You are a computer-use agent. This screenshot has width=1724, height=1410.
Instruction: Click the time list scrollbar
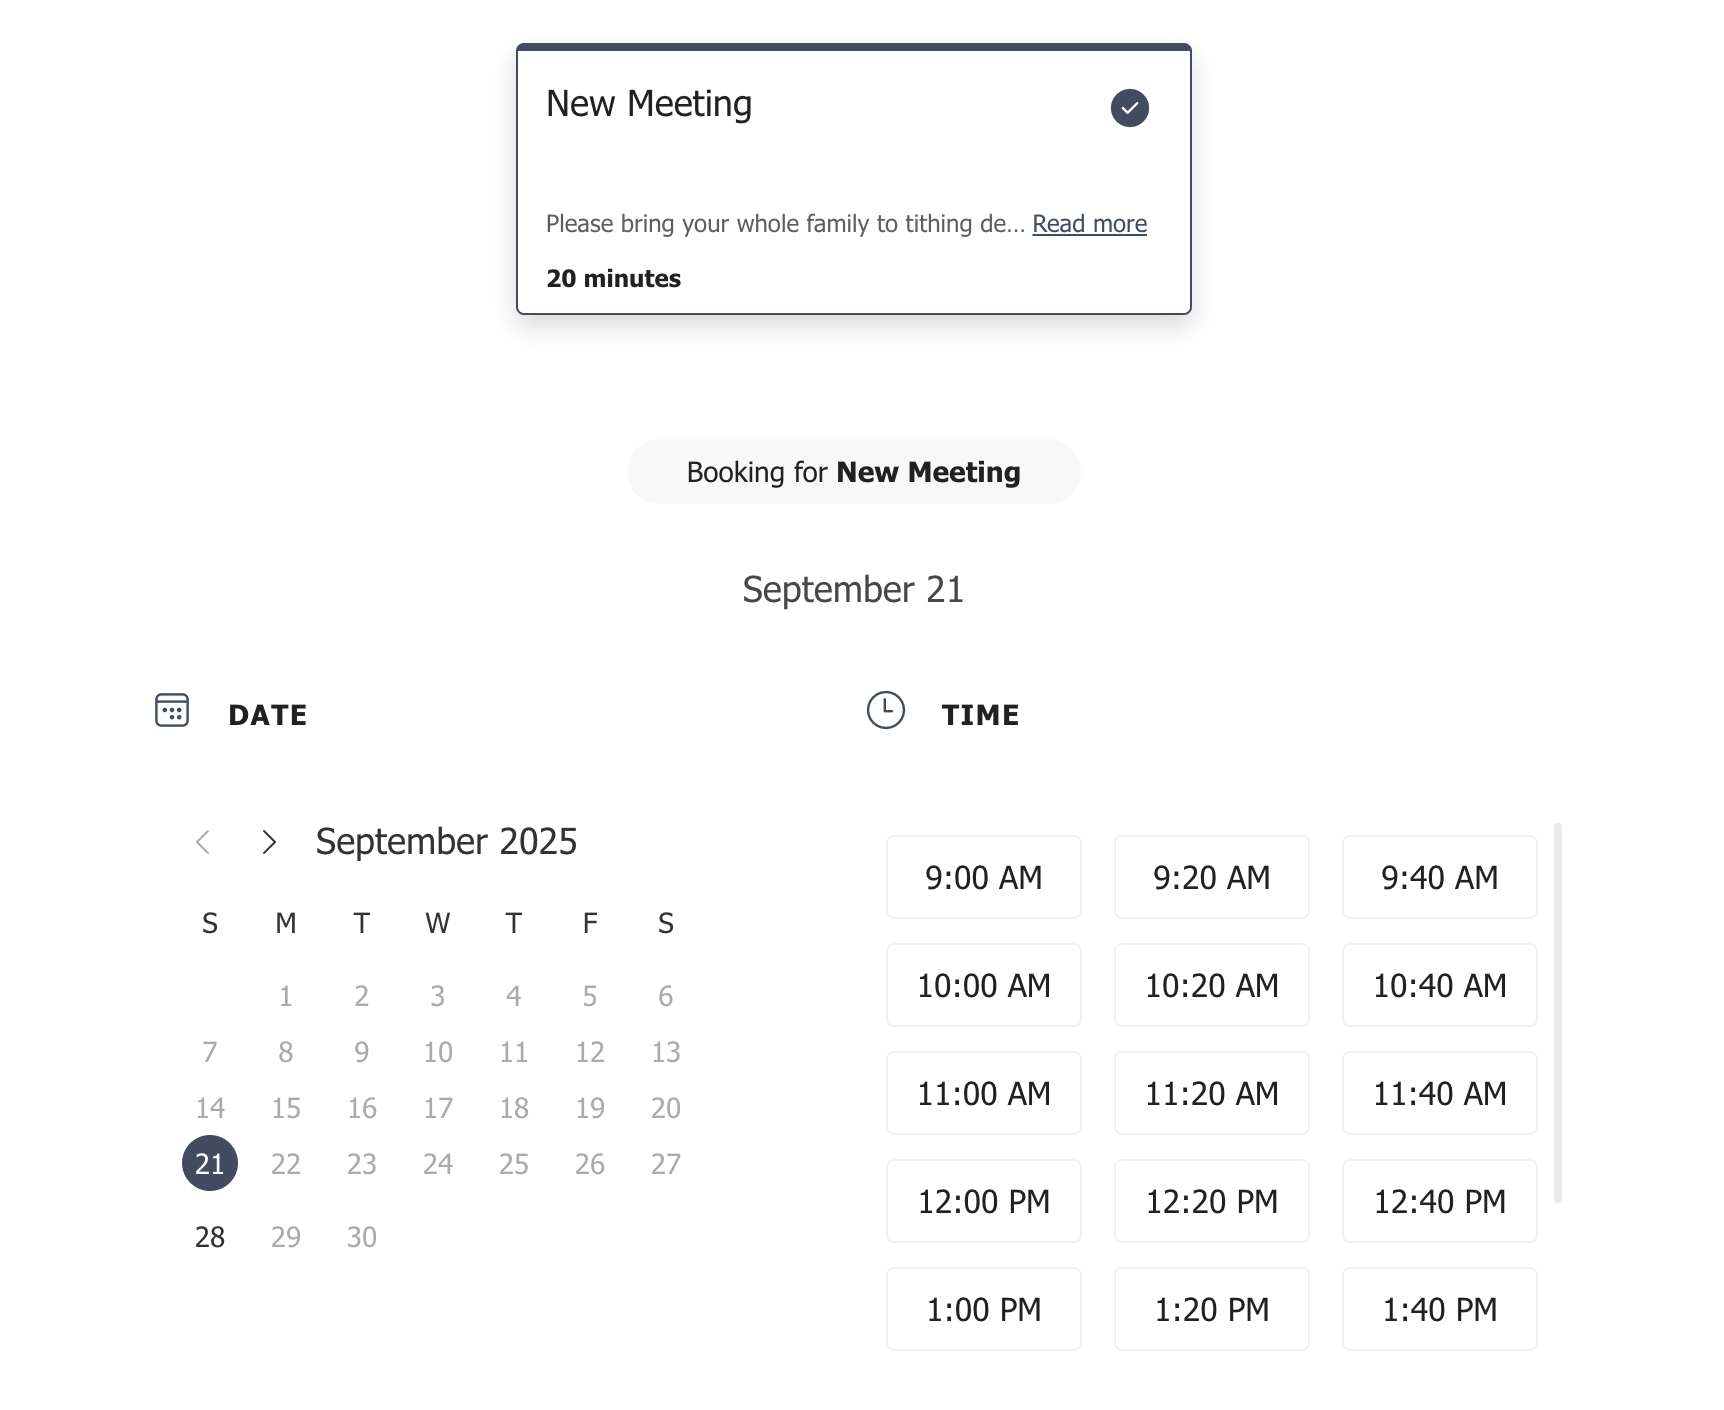coord(1558,1012)
